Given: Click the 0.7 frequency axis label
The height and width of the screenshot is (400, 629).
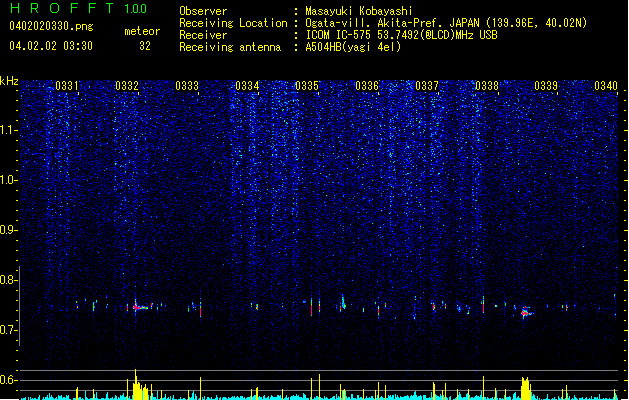Looking at the screenshot, I should click(x=8, y=330).
